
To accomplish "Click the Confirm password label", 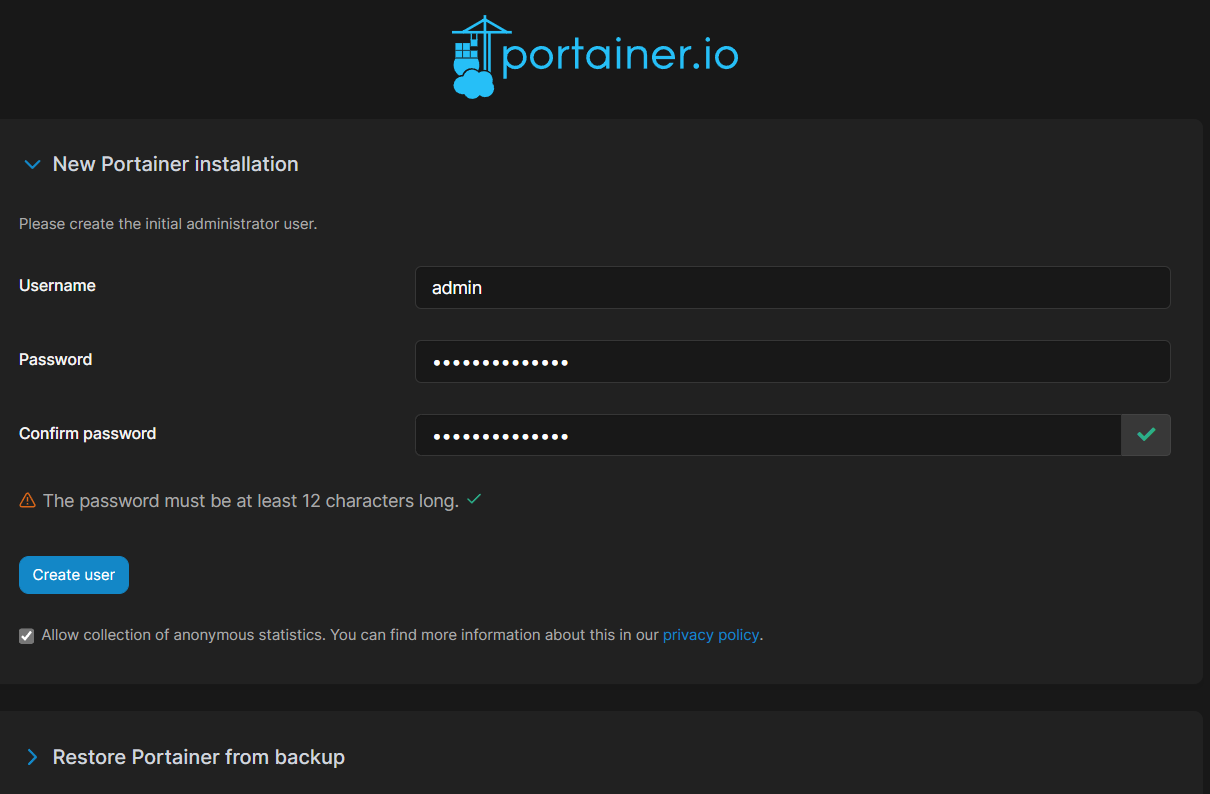I will click(x=87, y=433).
